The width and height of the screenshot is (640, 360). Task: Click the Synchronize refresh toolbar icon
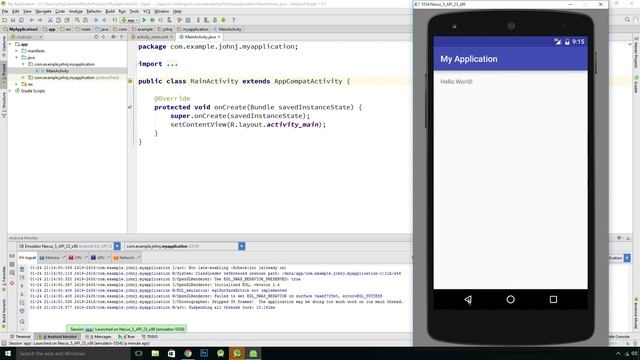click(x=21, y=20)
